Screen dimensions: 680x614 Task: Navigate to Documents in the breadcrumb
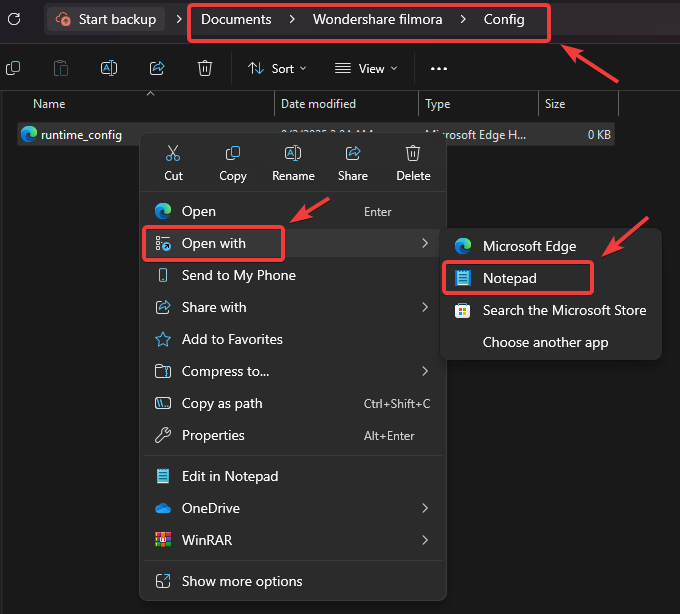(x=236, y=19)
